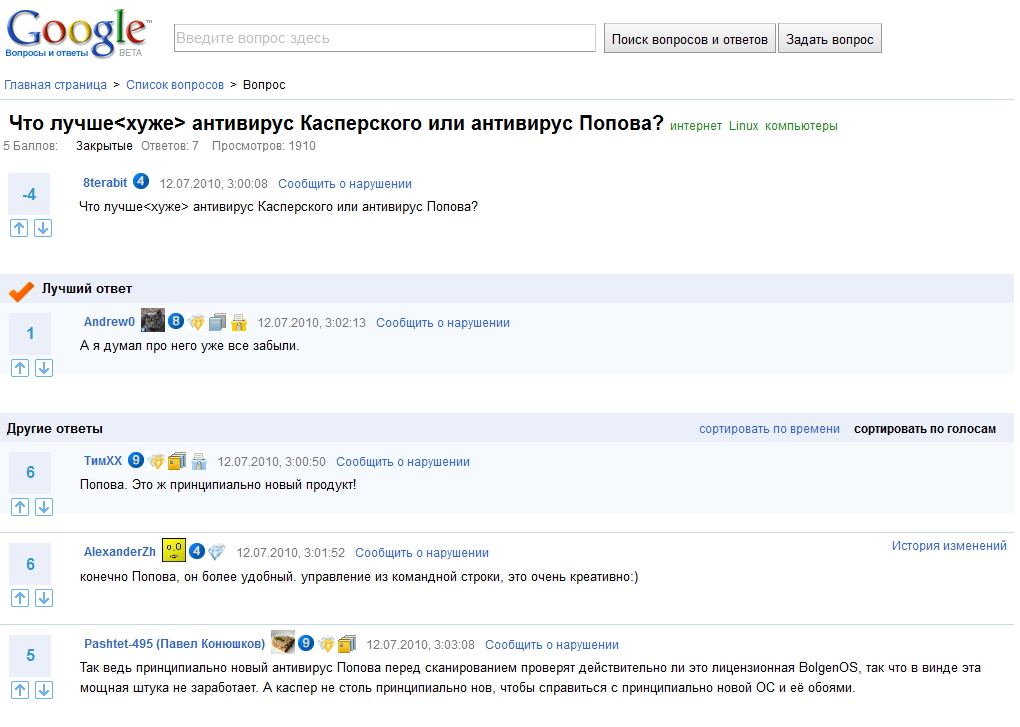Screen dimensions: 1020x727
Task: Click Andrew0's diamond award icon
Action: pyautogui.click(x=196, y=322)
